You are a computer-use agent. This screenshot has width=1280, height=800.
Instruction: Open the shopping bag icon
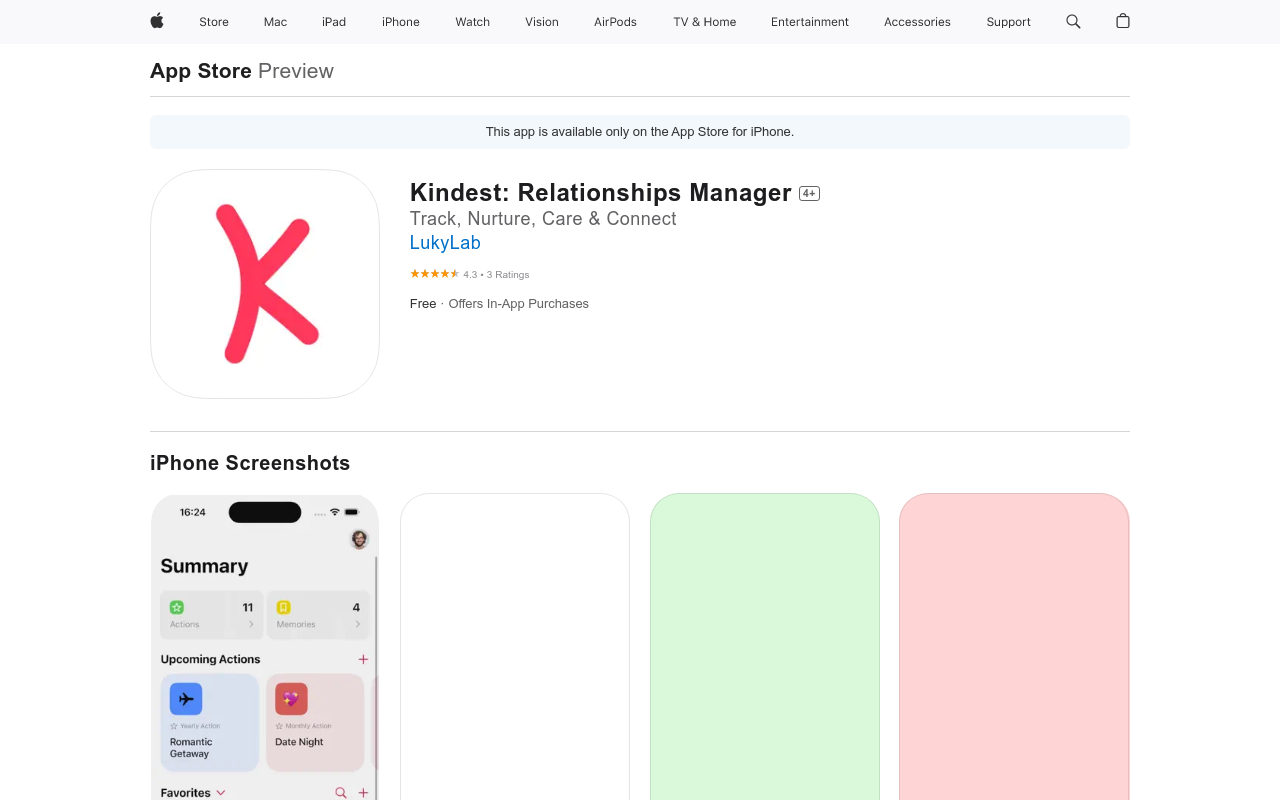1123,21
